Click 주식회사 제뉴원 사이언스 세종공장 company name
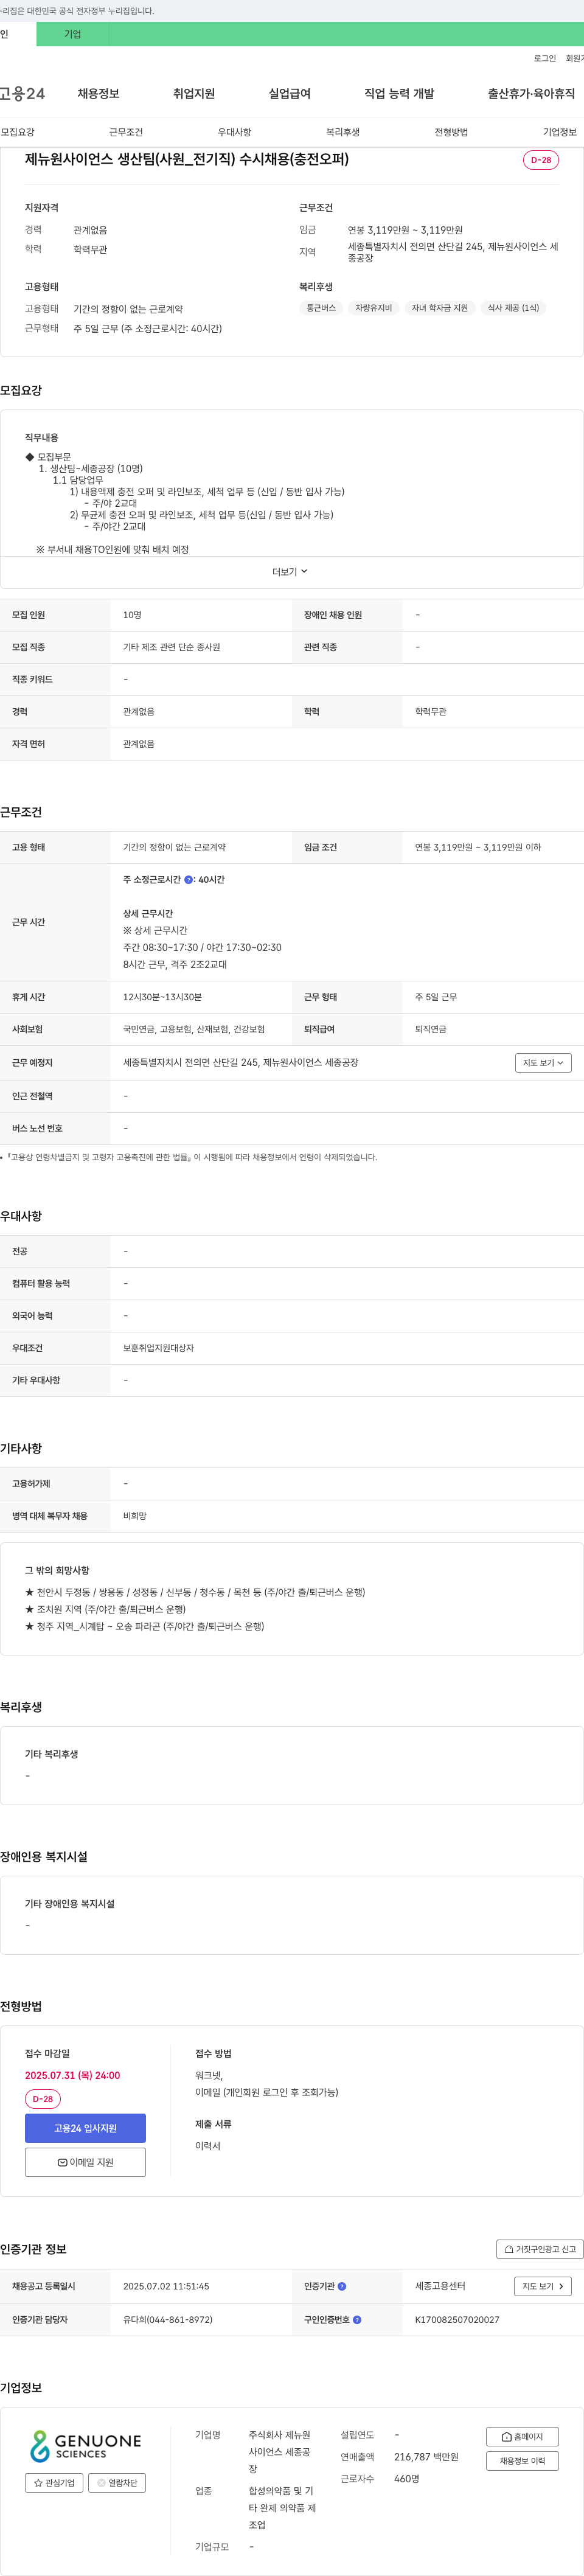Viewport: 584px width, 2576px height. click(280, 2452)
